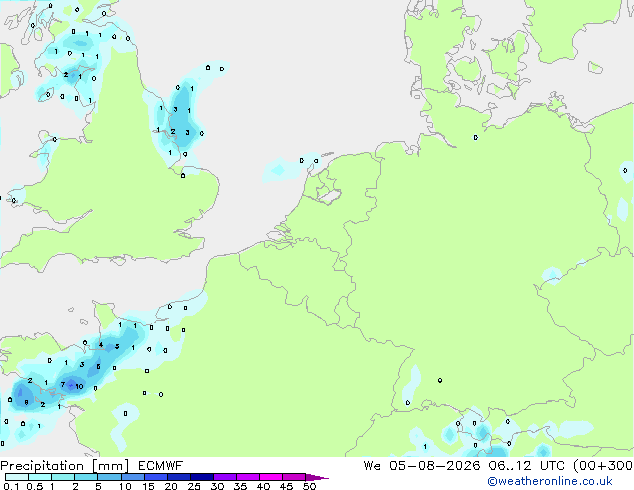Screen dimensions: 634x490
Task: Click the "ECMWF" model label
Action: pos(161,466)
